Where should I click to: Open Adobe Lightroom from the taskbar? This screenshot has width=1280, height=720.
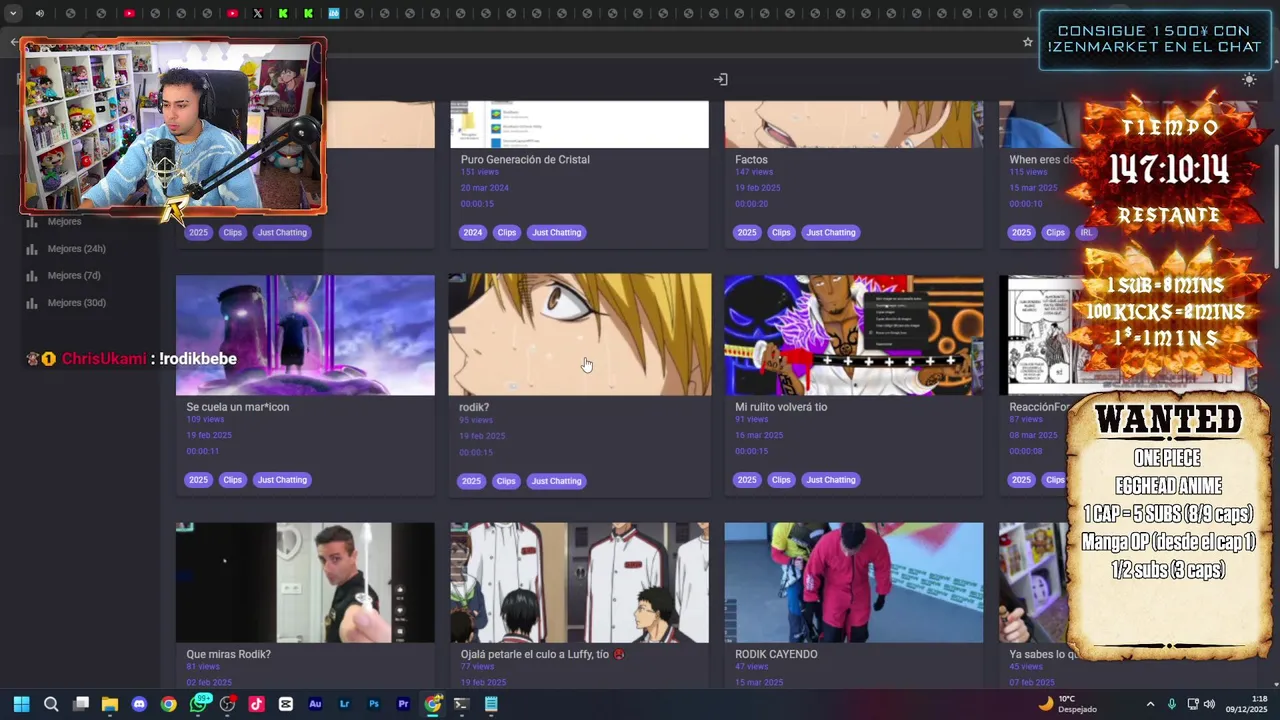coord(345,704)
